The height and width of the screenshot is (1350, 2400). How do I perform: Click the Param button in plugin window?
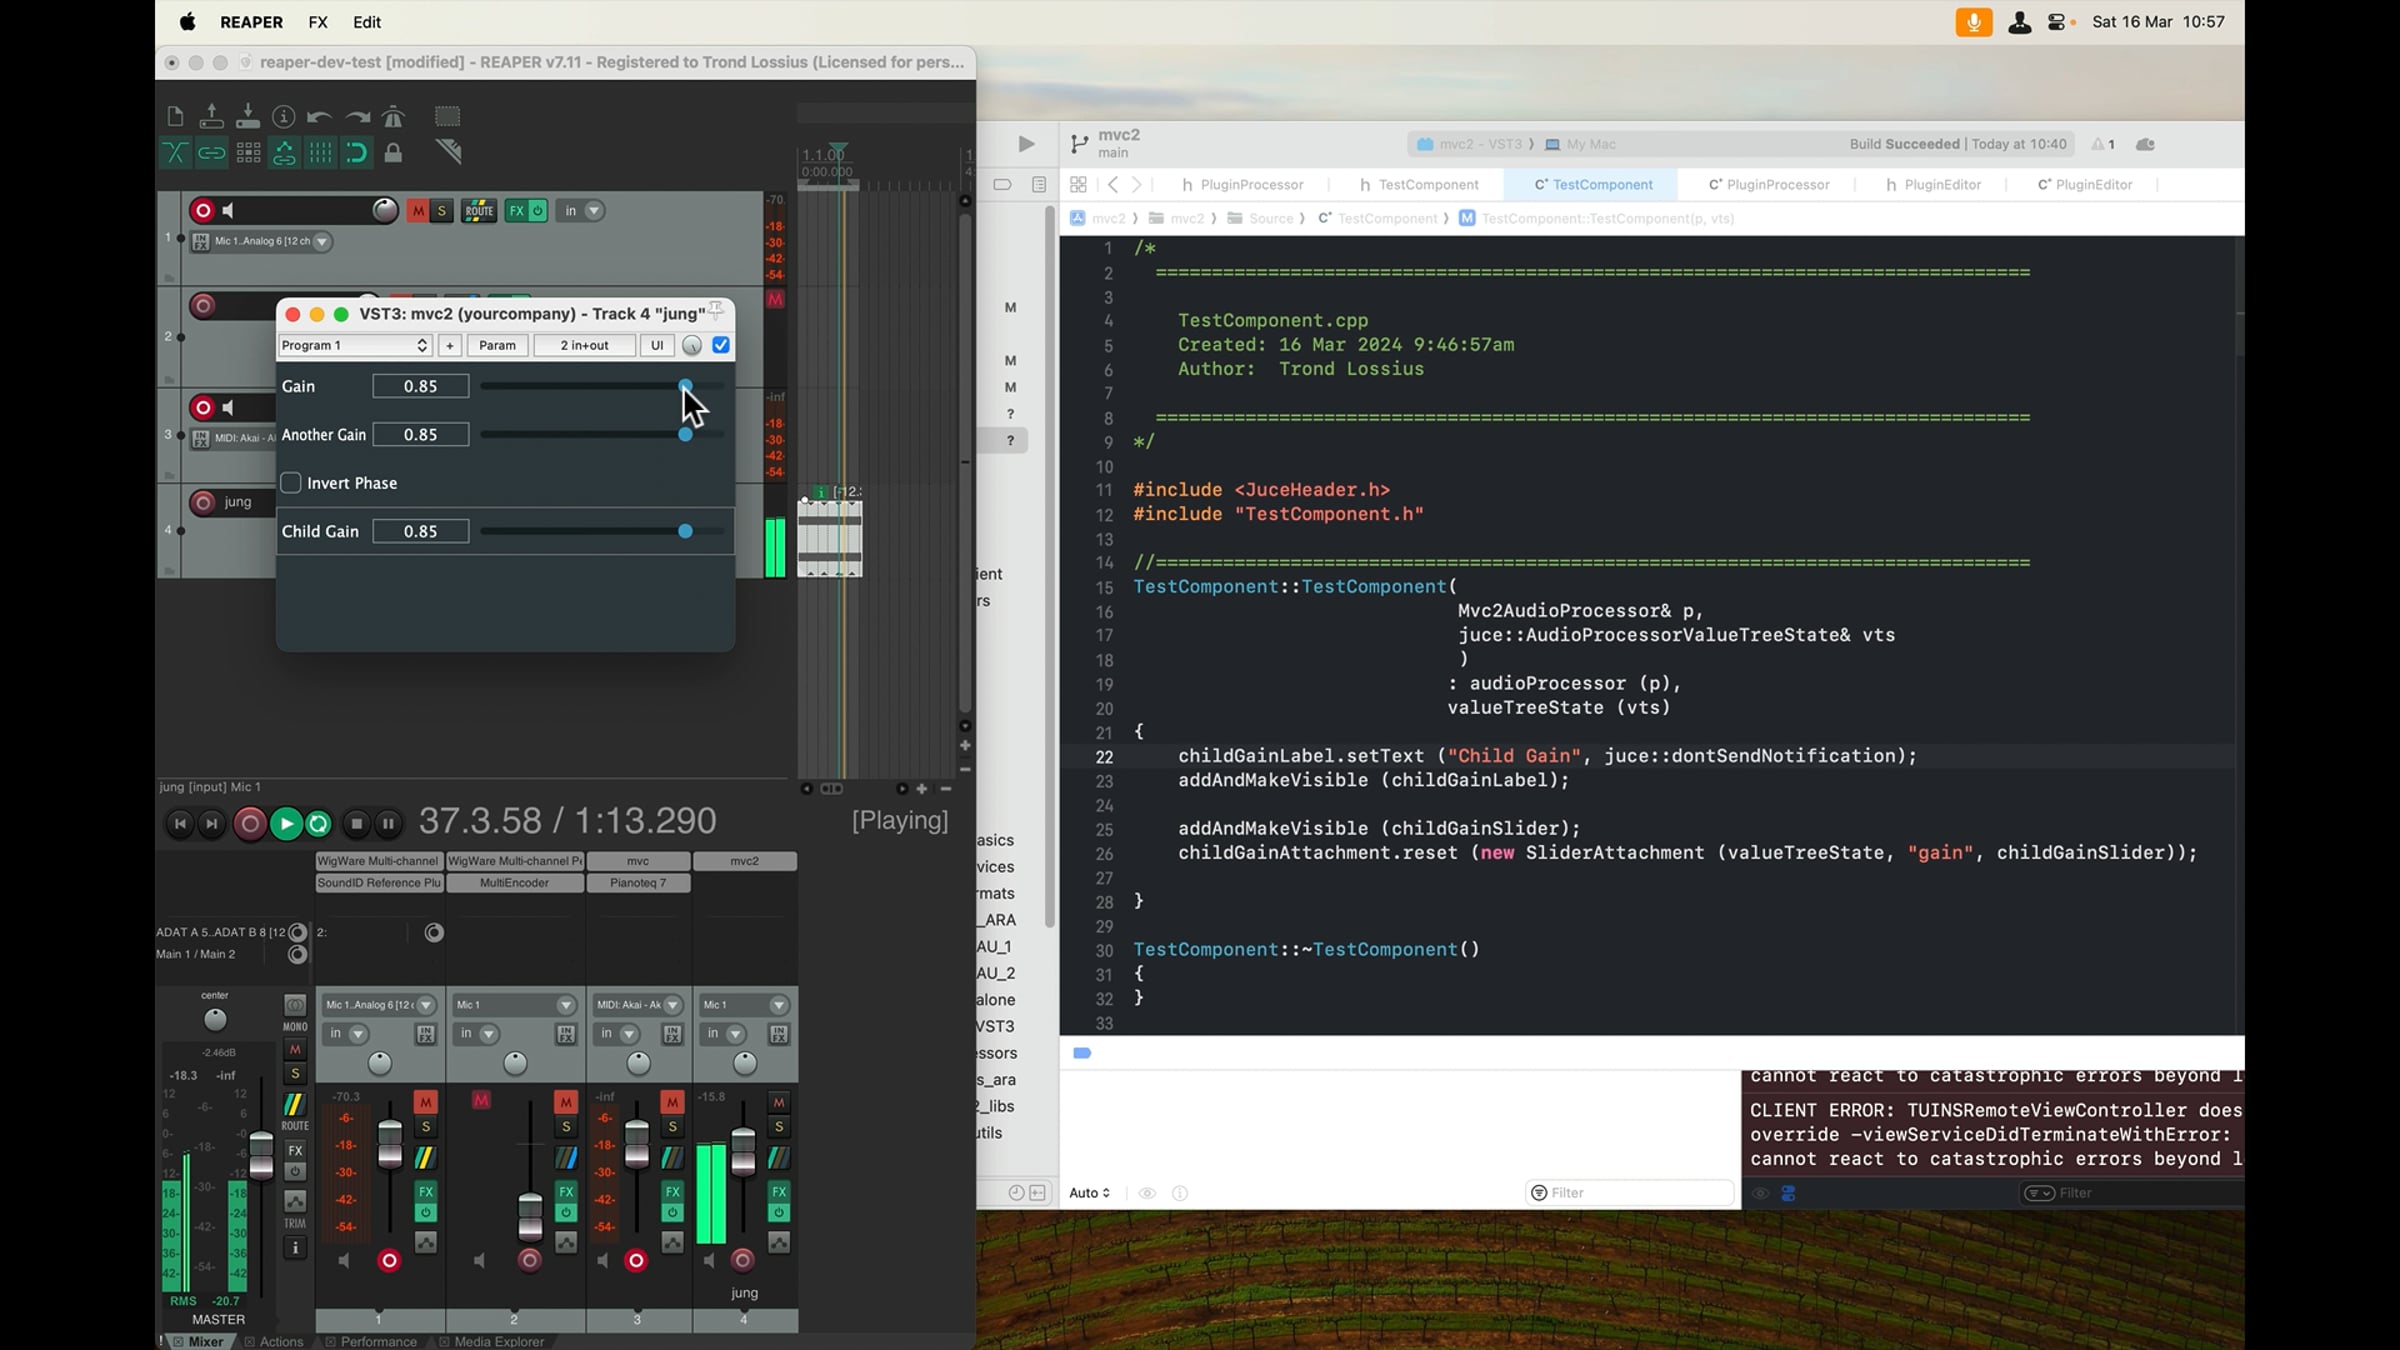(x=497, y=345)
